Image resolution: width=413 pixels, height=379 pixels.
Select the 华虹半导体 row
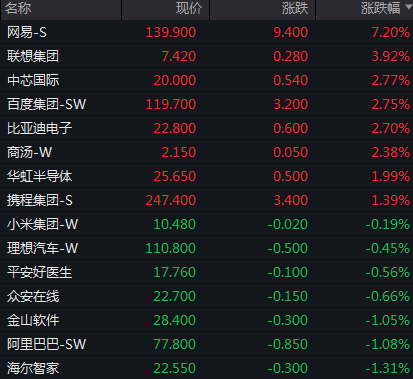[x=206, y=176]
